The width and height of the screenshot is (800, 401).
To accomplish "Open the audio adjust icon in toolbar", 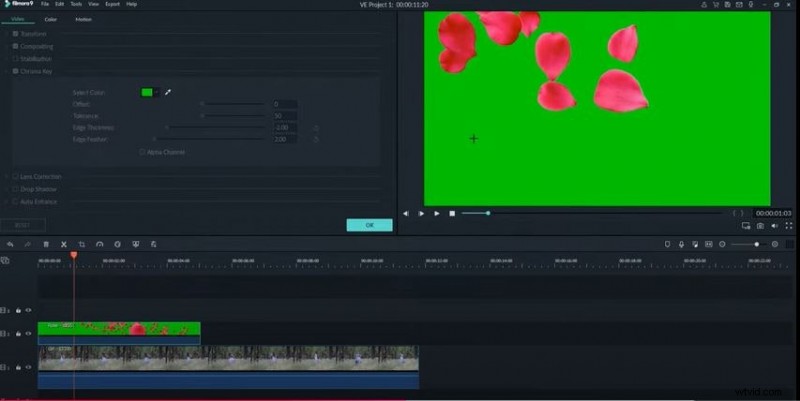I will pyautogui.click(x=154, y=244).
